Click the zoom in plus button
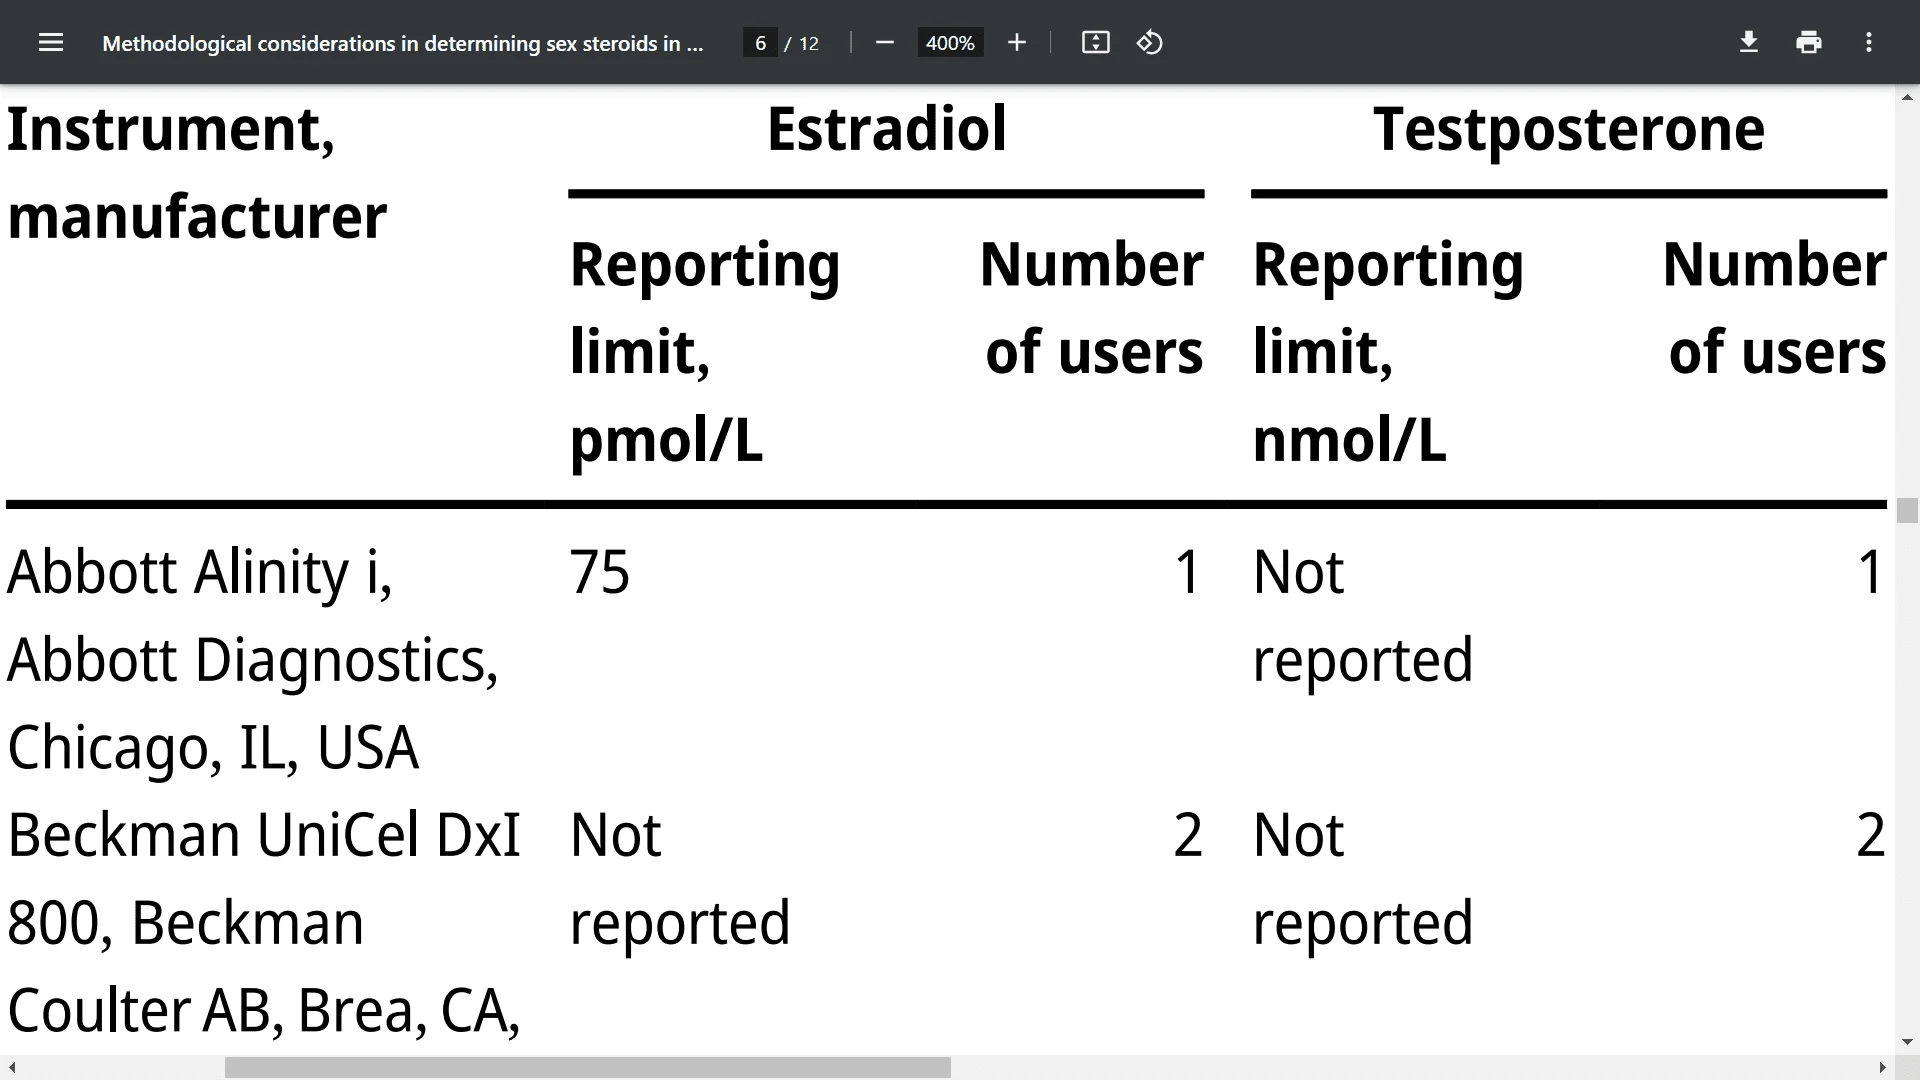Viewport: 1920px width, 1080px height. pyautogui.click(x=1017, y=44)
